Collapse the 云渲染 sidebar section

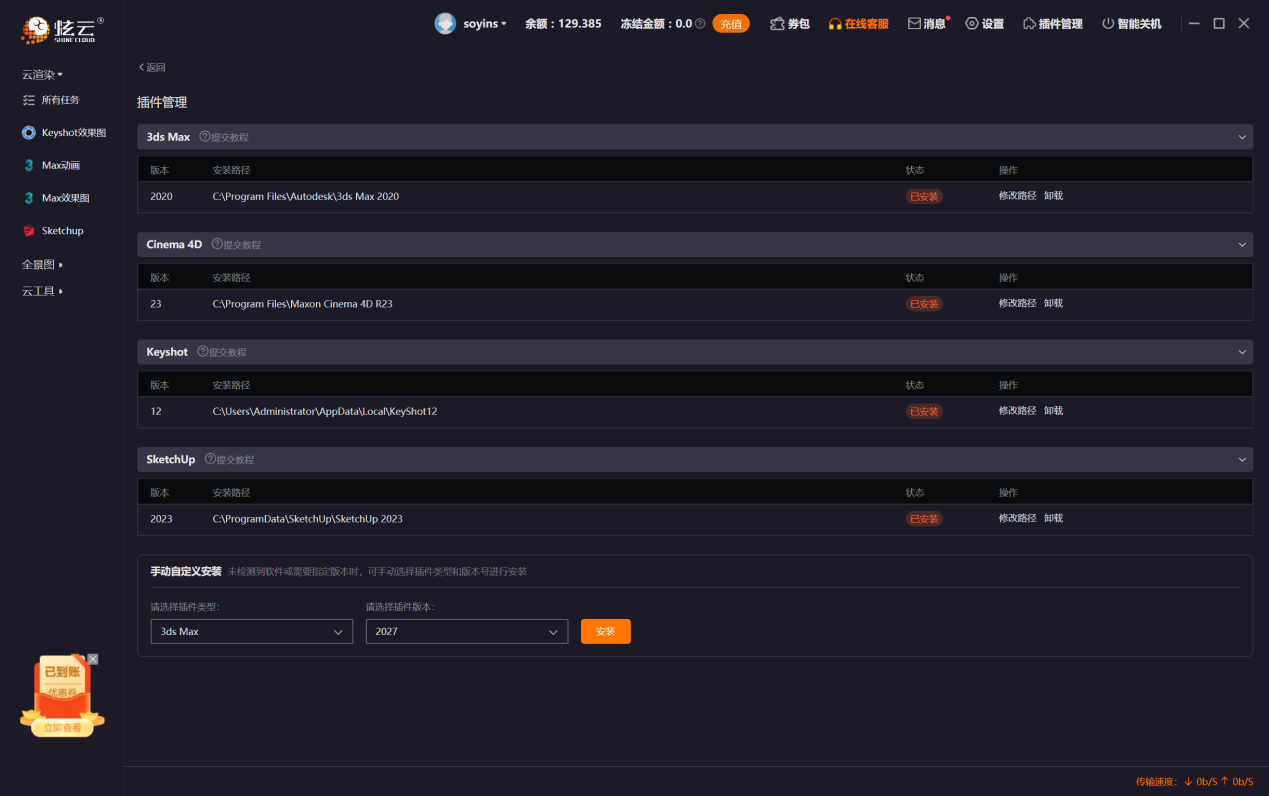tap(42, 75)
